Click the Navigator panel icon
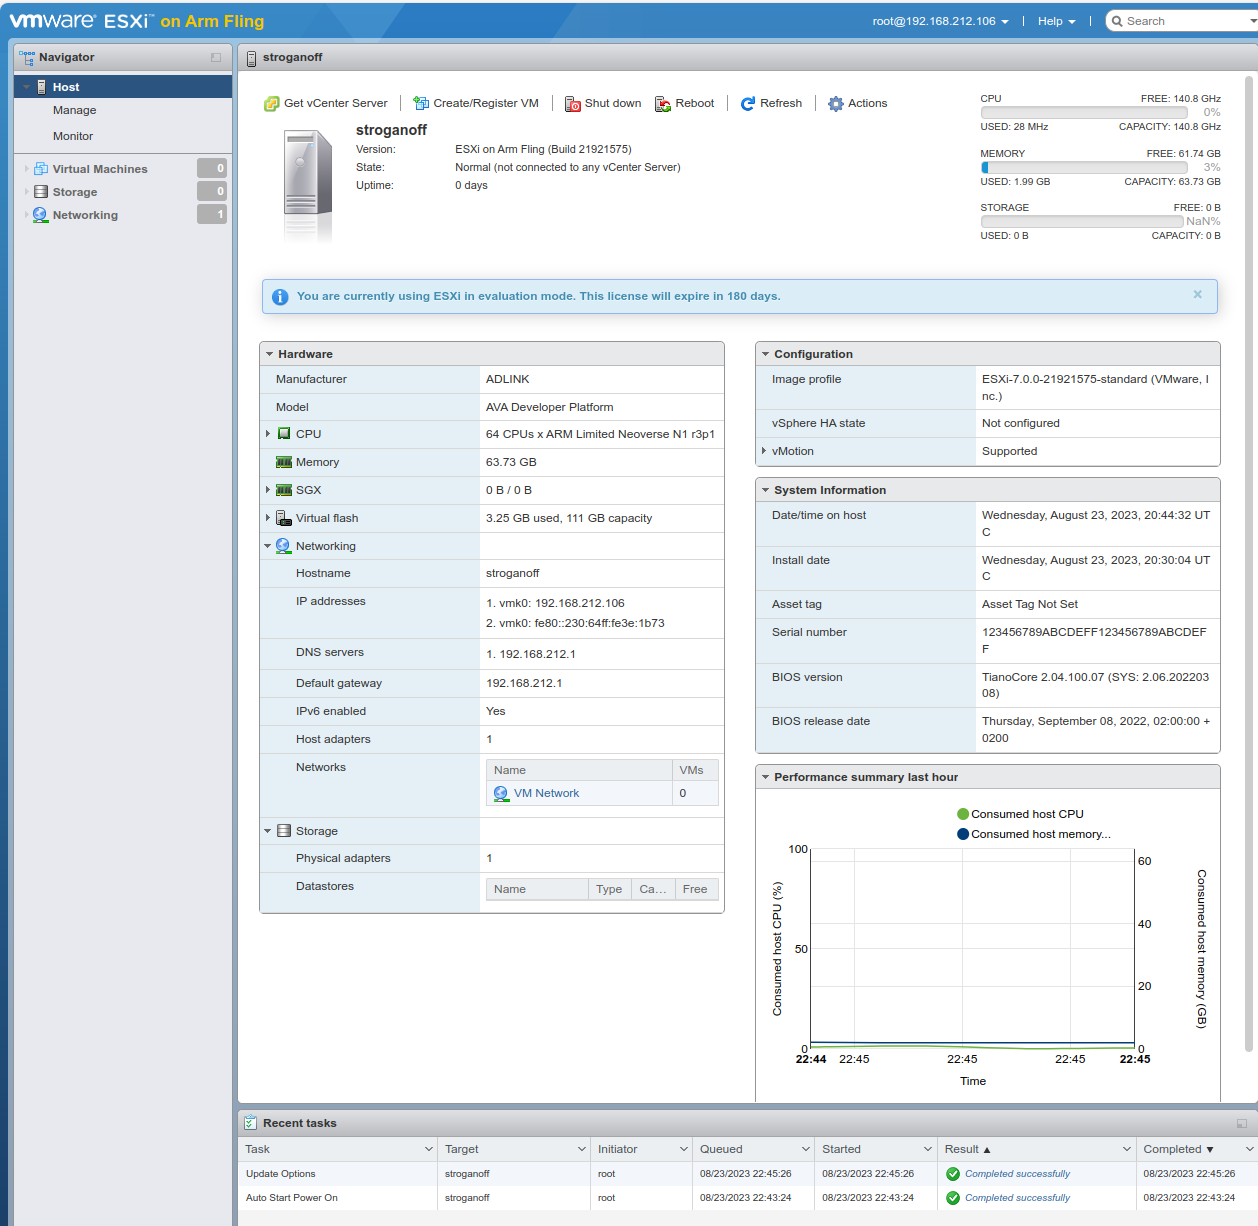 click(x=27, y=58)
